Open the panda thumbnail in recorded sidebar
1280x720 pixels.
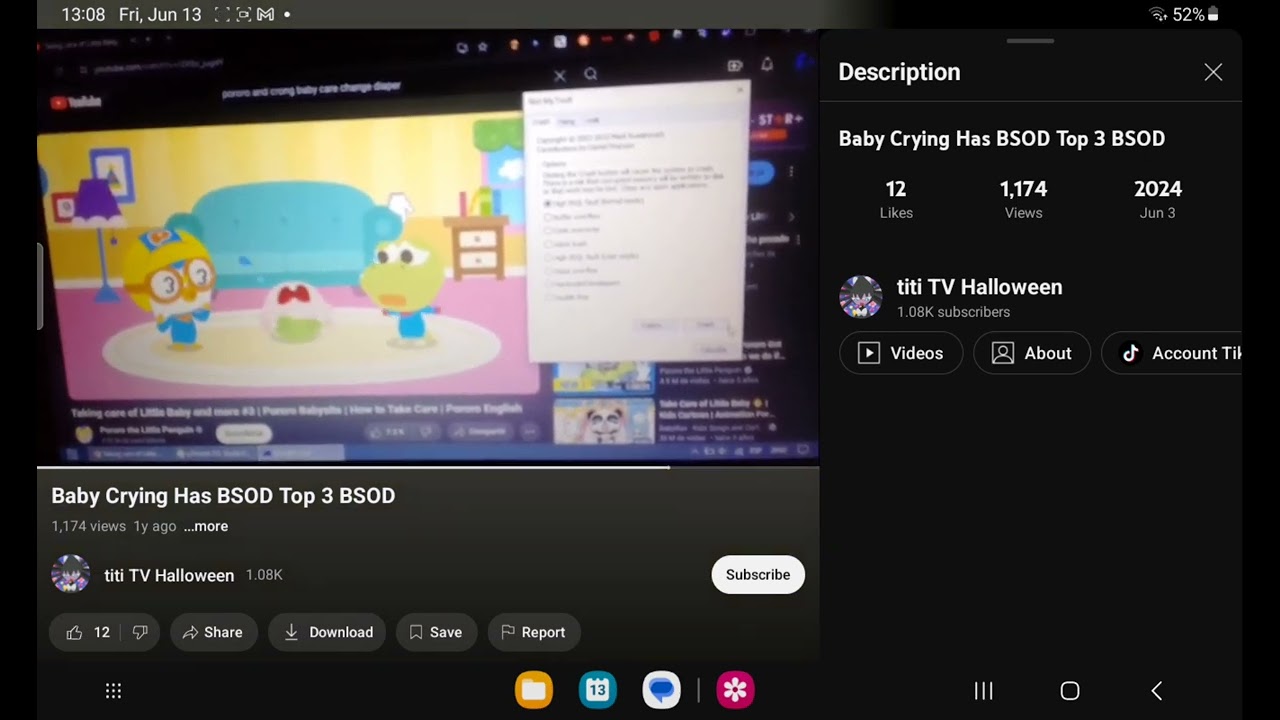[603, 421]
